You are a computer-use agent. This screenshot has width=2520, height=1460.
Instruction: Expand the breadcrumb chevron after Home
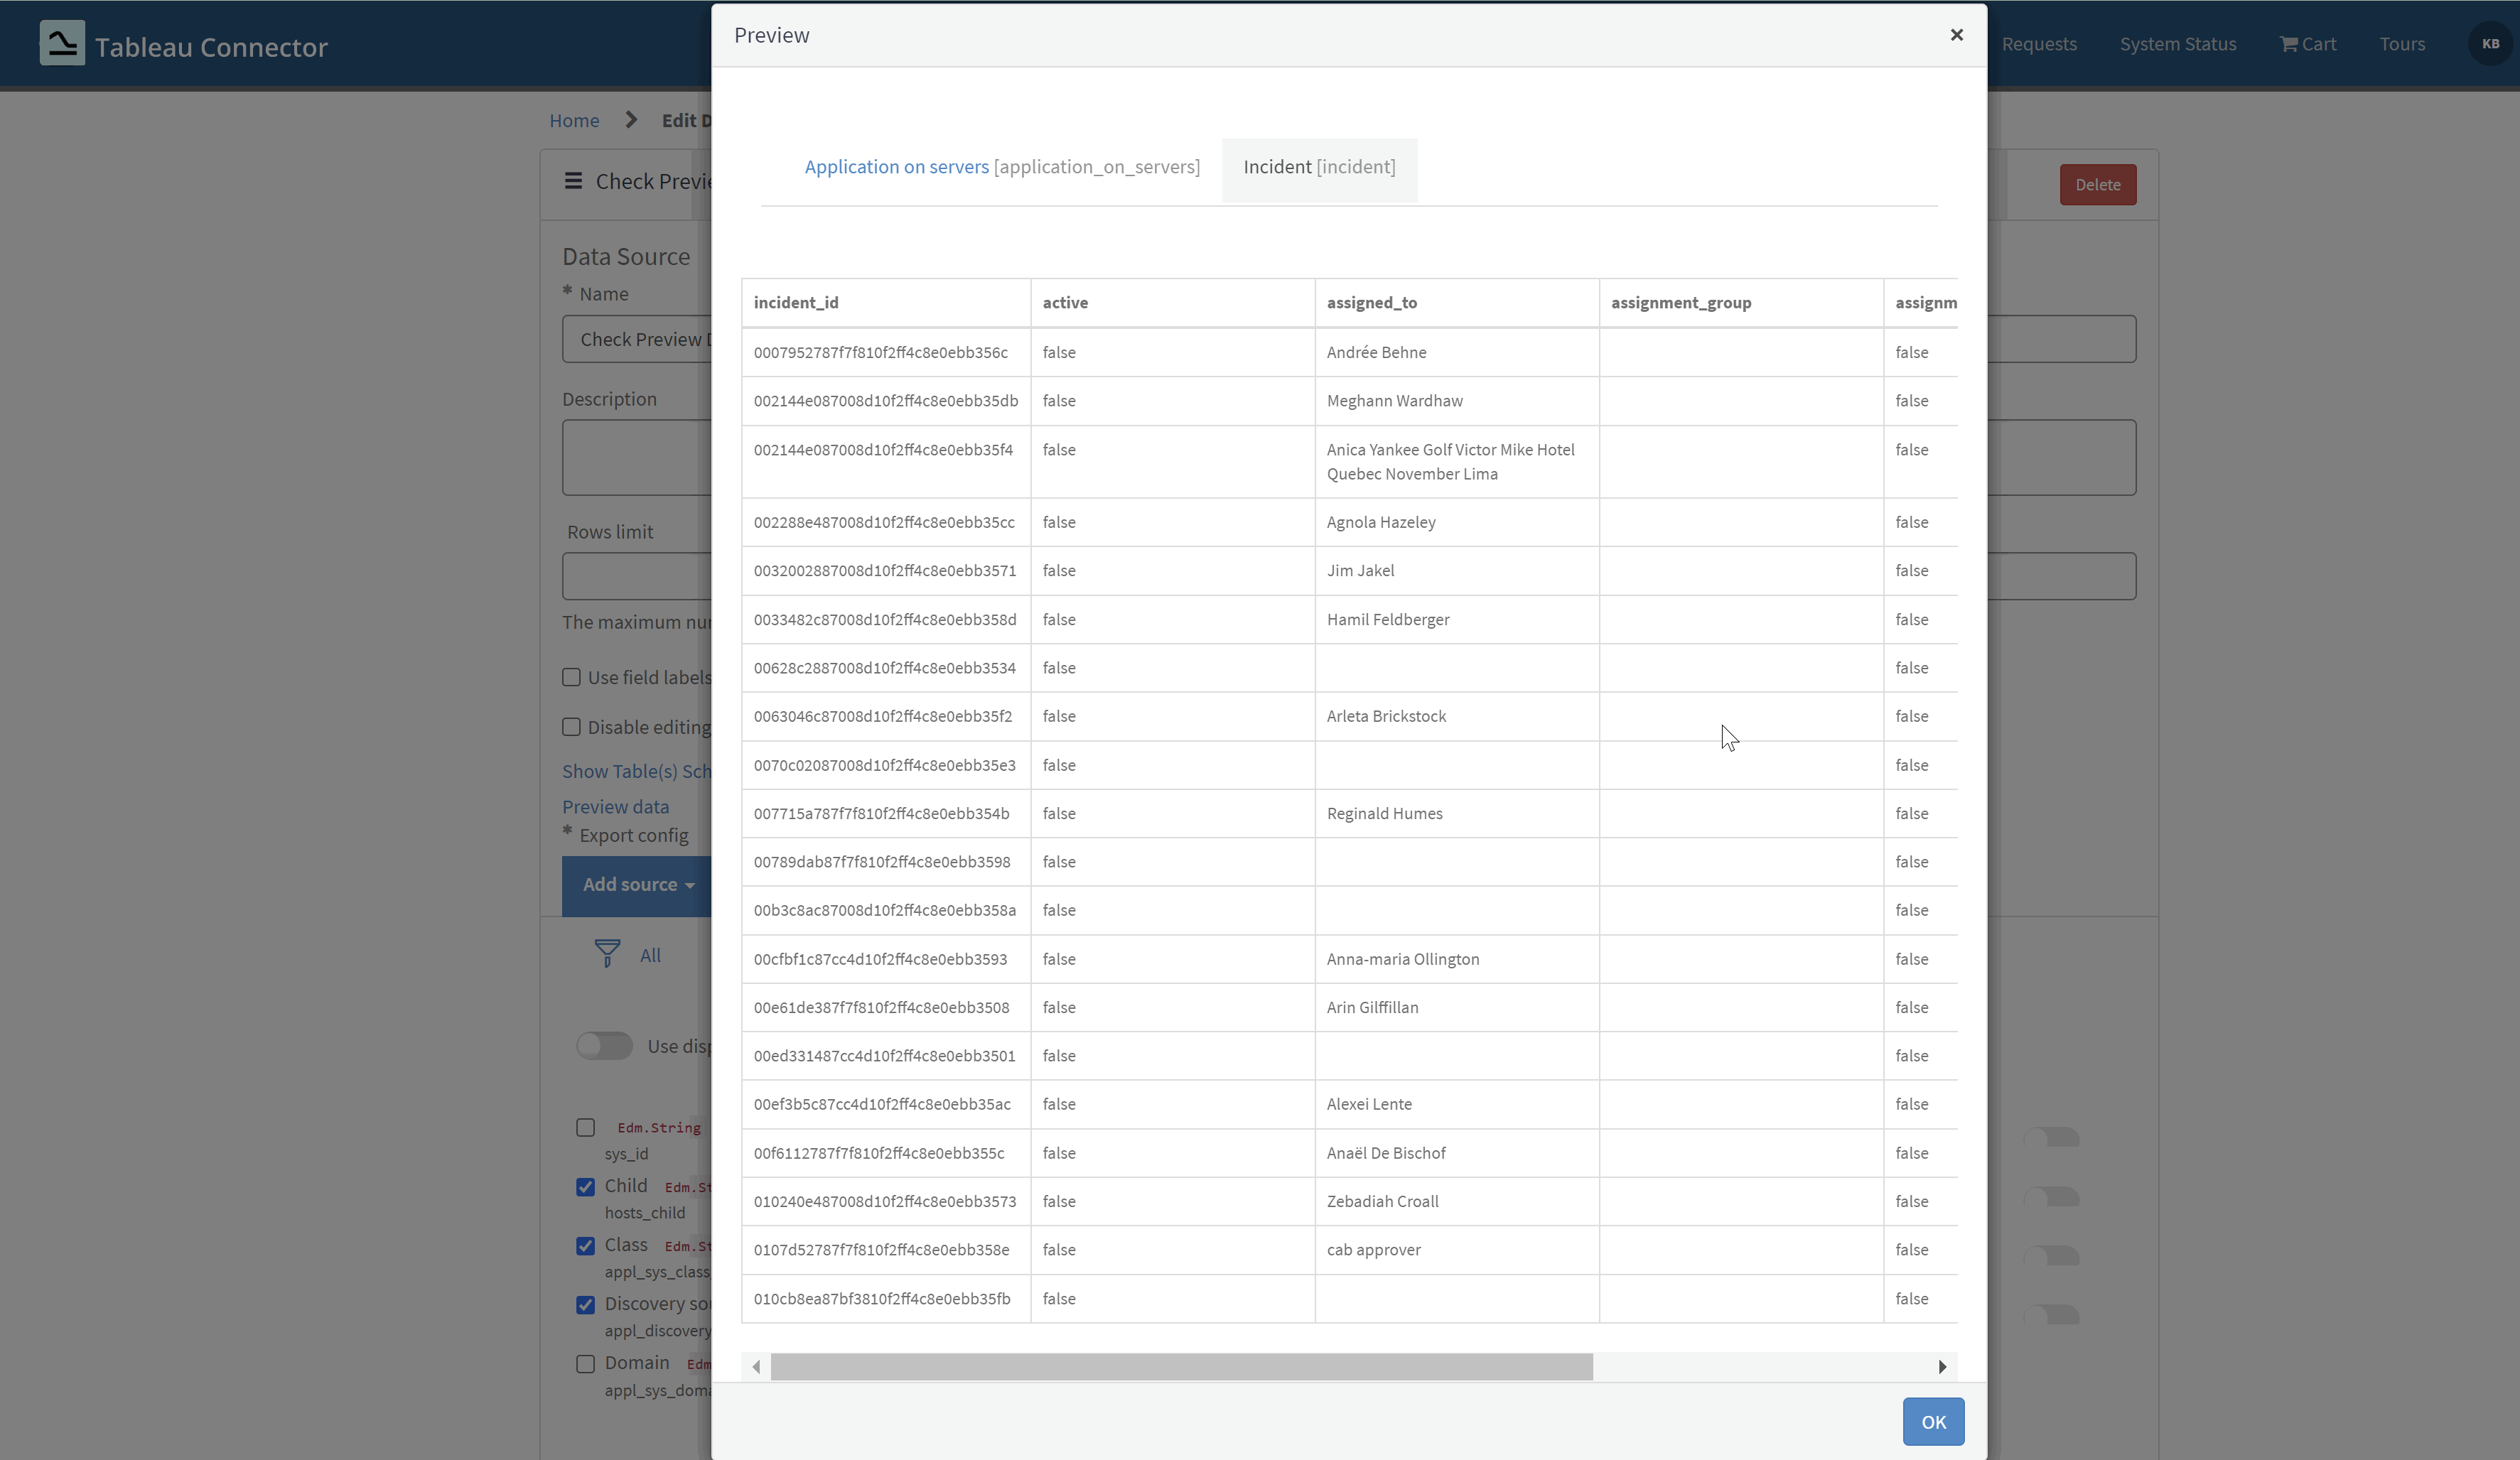coord(630,119)
